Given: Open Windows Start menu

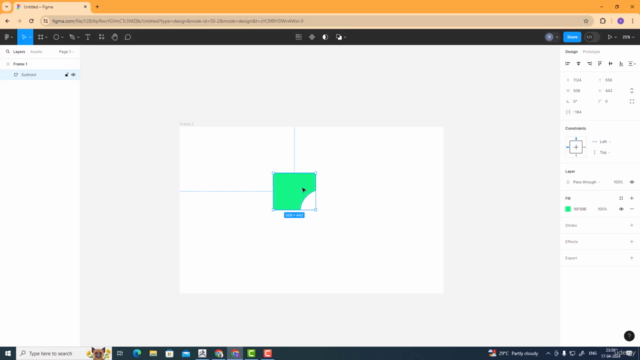Looking at the screenshot, I should 8,353.
